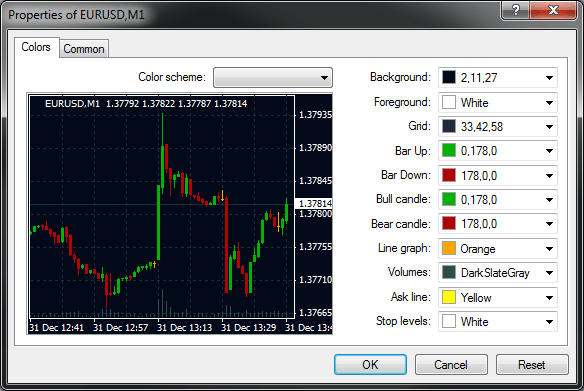Click the EURUSD chart preview area
Screen dimensions: 584x391
tap(180, 214)
